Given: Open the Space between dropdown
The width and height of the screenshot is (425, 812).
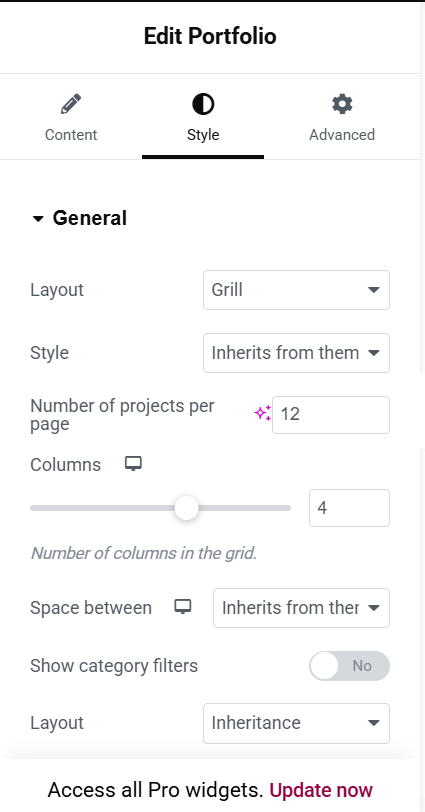Looking at the screenshot, I should coord(301,608).
